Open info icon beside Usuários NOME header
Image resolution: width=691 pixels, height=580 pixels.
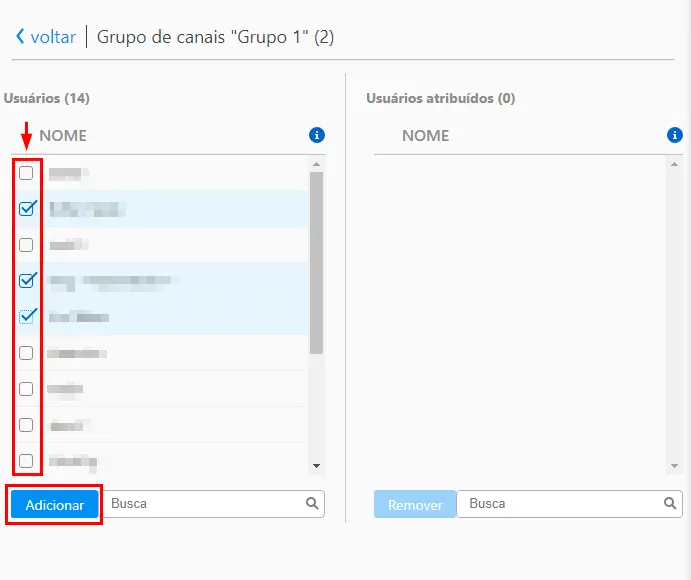point(317,135)
